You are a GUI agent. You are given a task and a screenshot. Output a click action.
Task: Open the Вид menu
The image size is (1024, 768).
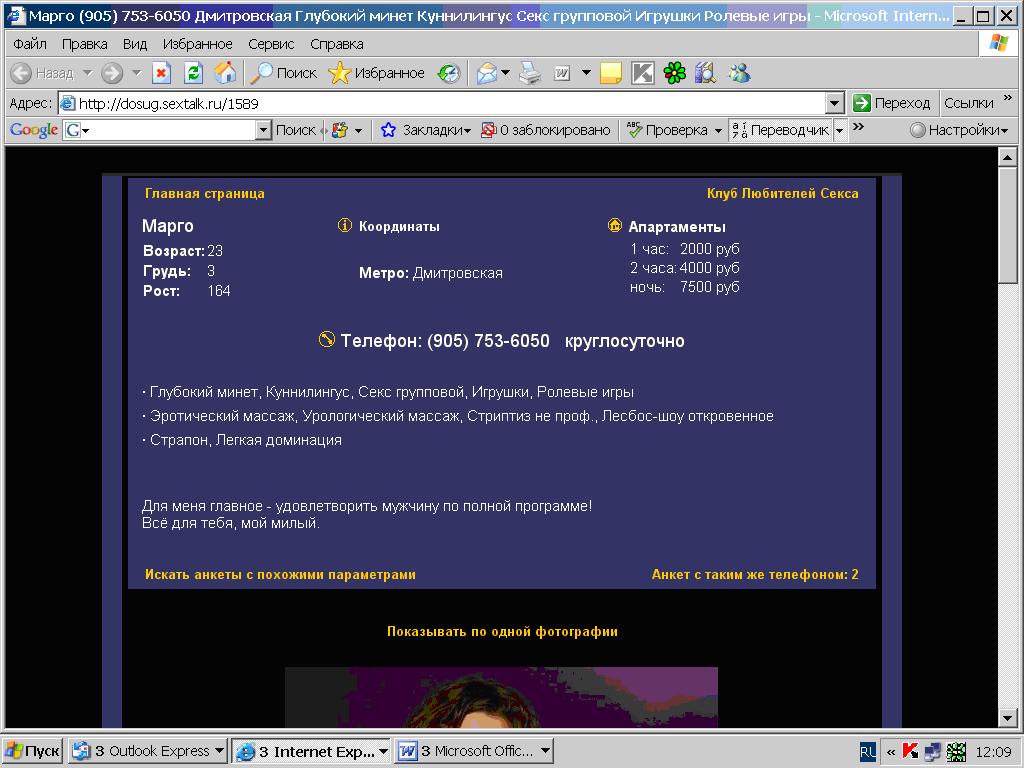(135, 44)
